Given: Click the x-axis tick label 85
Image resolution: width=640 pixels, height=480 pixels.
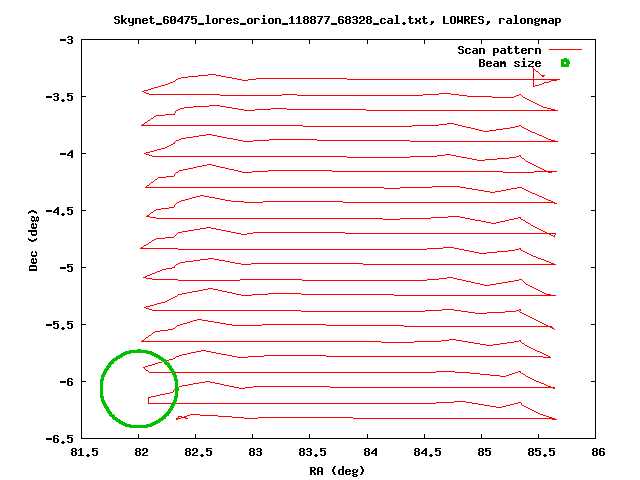Looking at the screenshot, I should (484, 452).
